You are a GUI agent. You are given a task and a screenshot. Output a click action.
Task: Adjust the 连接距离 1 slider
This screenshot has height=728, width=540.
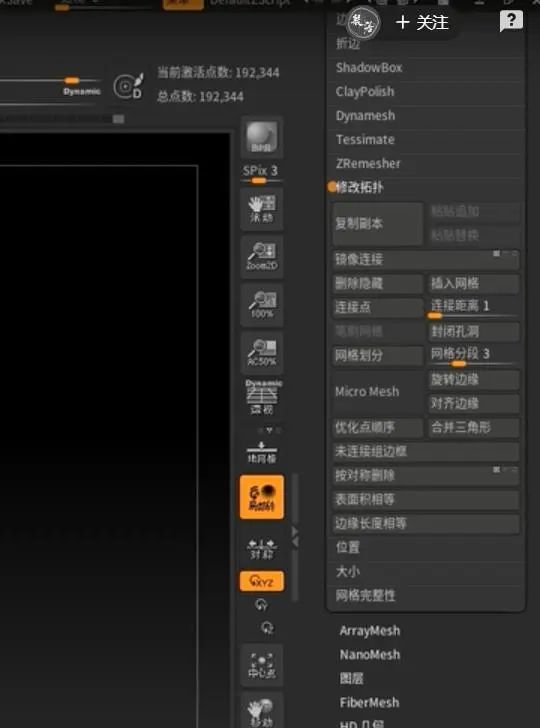(x=474, y=308)
